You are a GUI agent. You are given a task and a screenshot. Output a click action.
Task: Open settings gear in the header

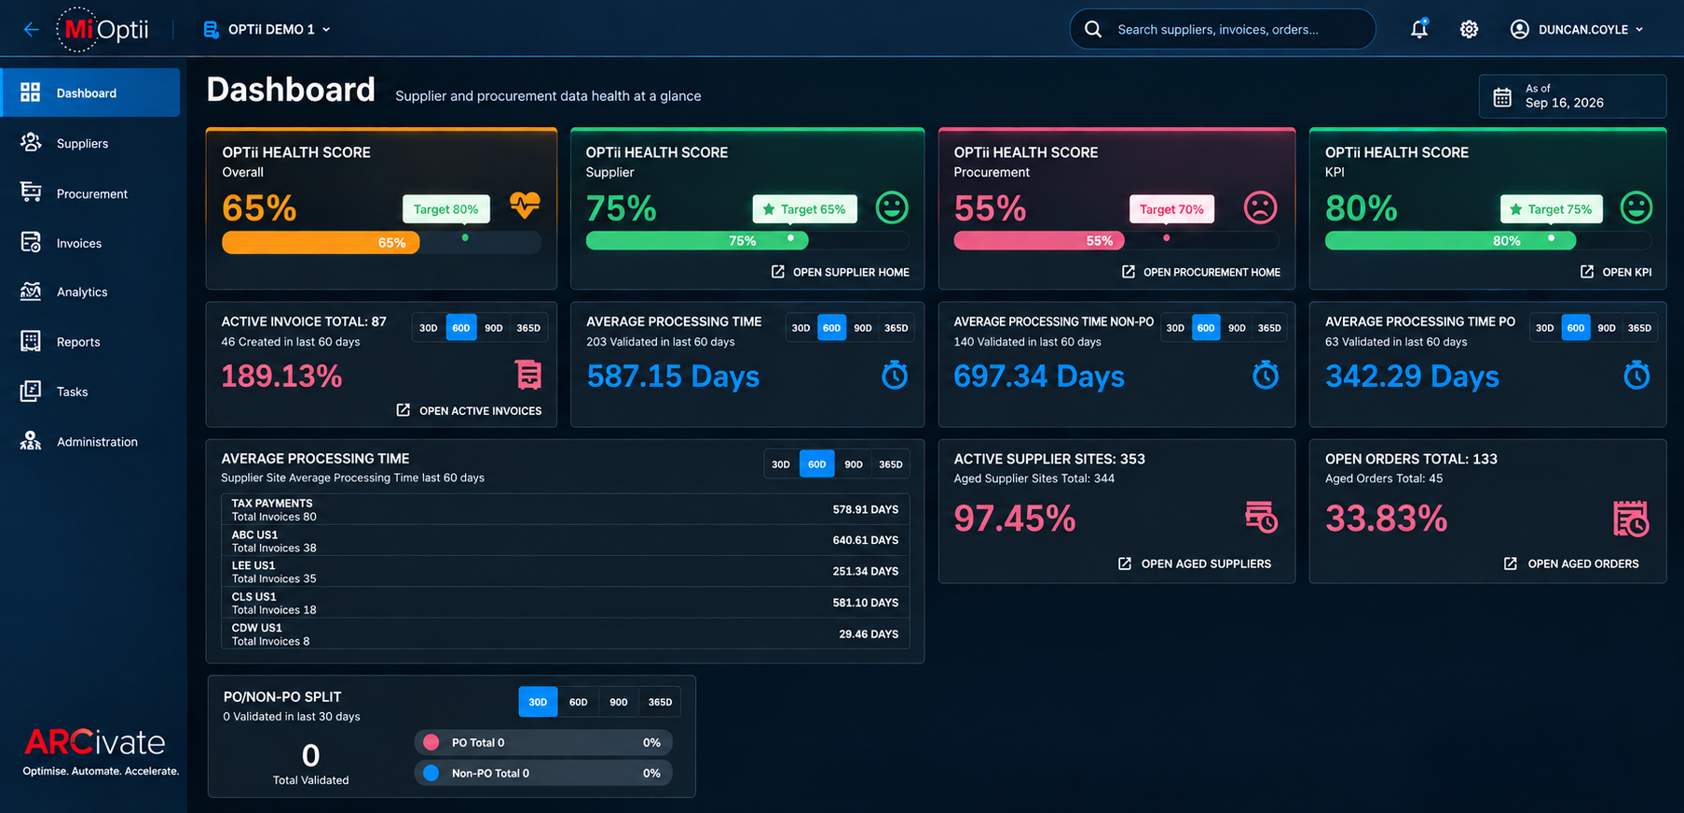coord(1469,29)
